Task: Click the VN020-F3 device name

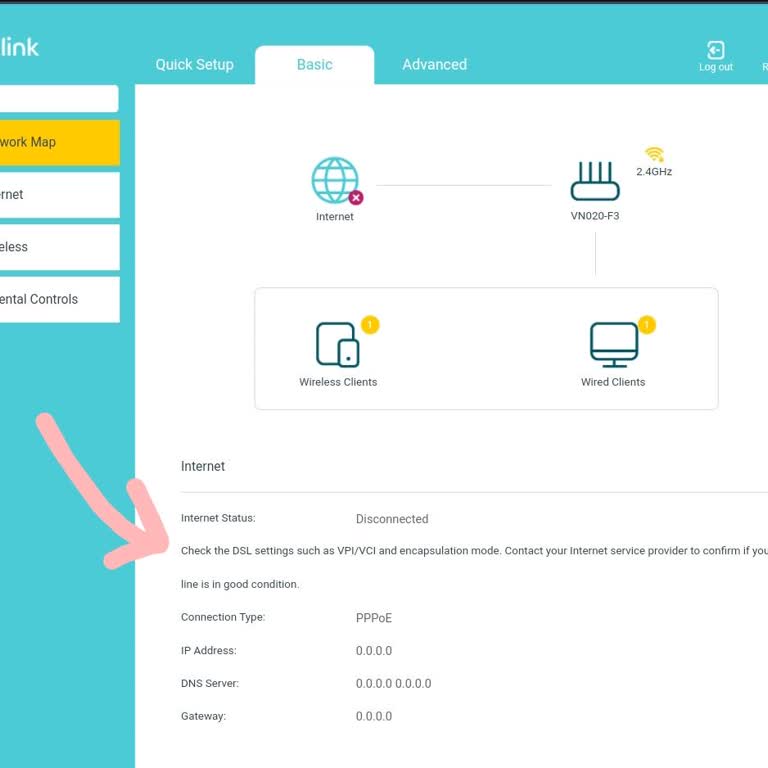Action: coord(595,216)
